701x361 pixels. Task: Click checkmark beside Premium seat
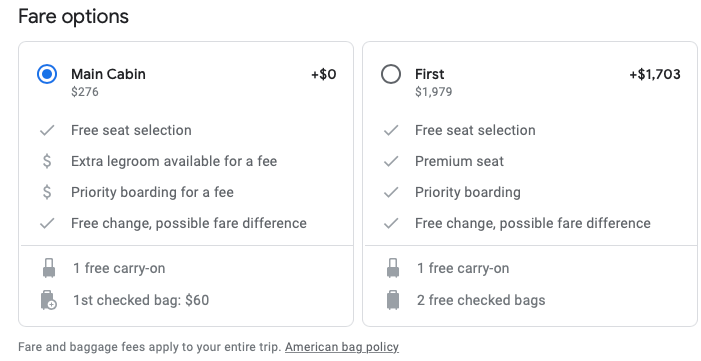(391, 161)
